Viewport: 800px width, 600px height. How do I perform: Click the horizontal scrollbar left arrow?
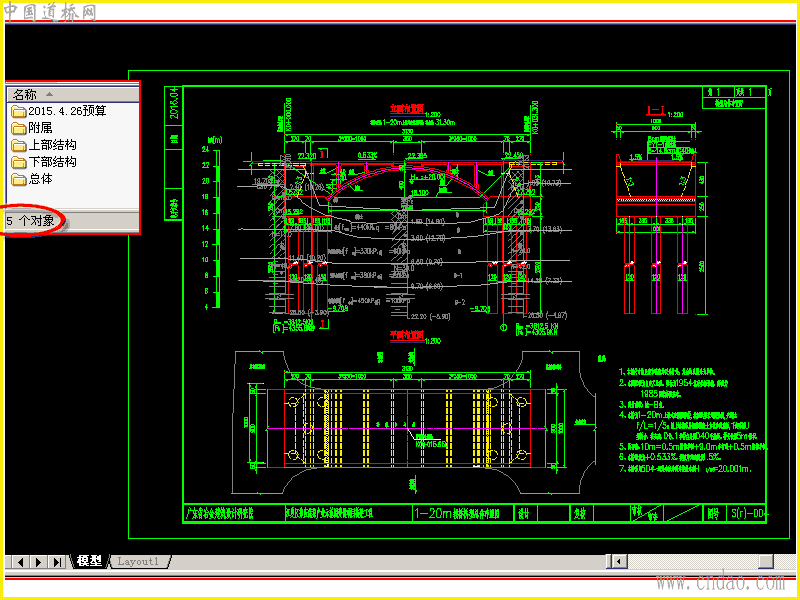(618, 561)
